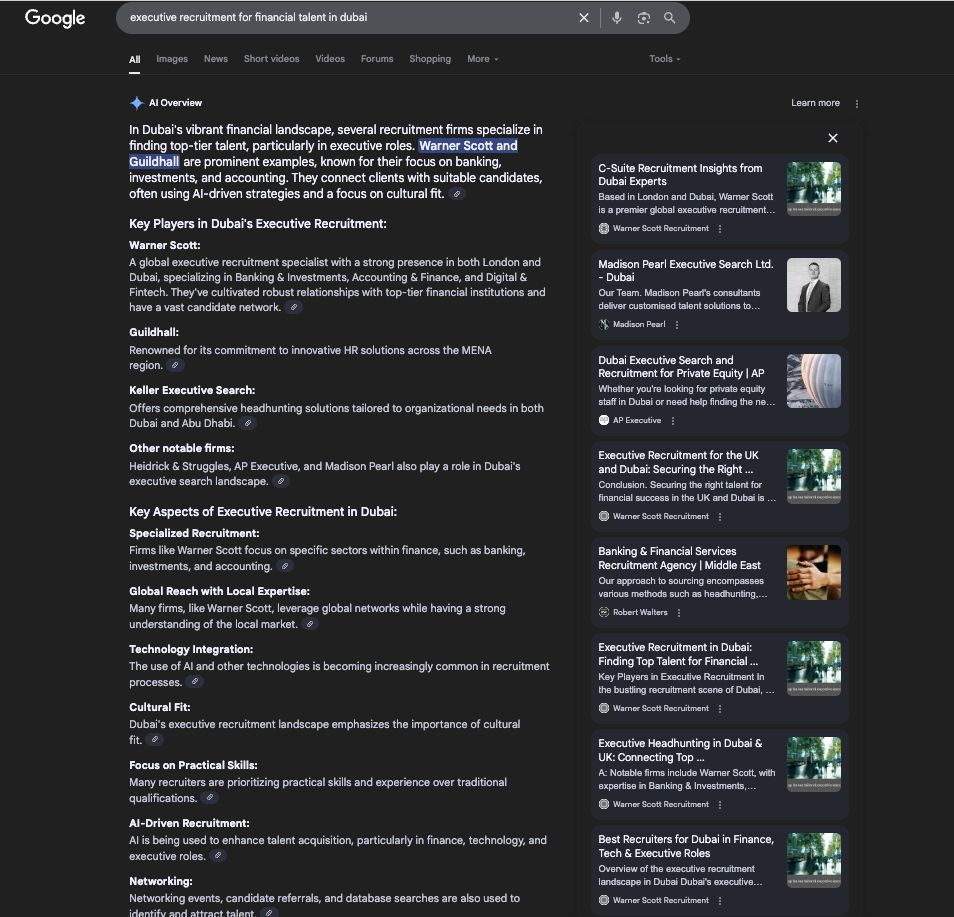The width and height of the screenshot is (954, 917).
Task: Open source link icon after AI-Driven Recruitment text
Action: 218,856
